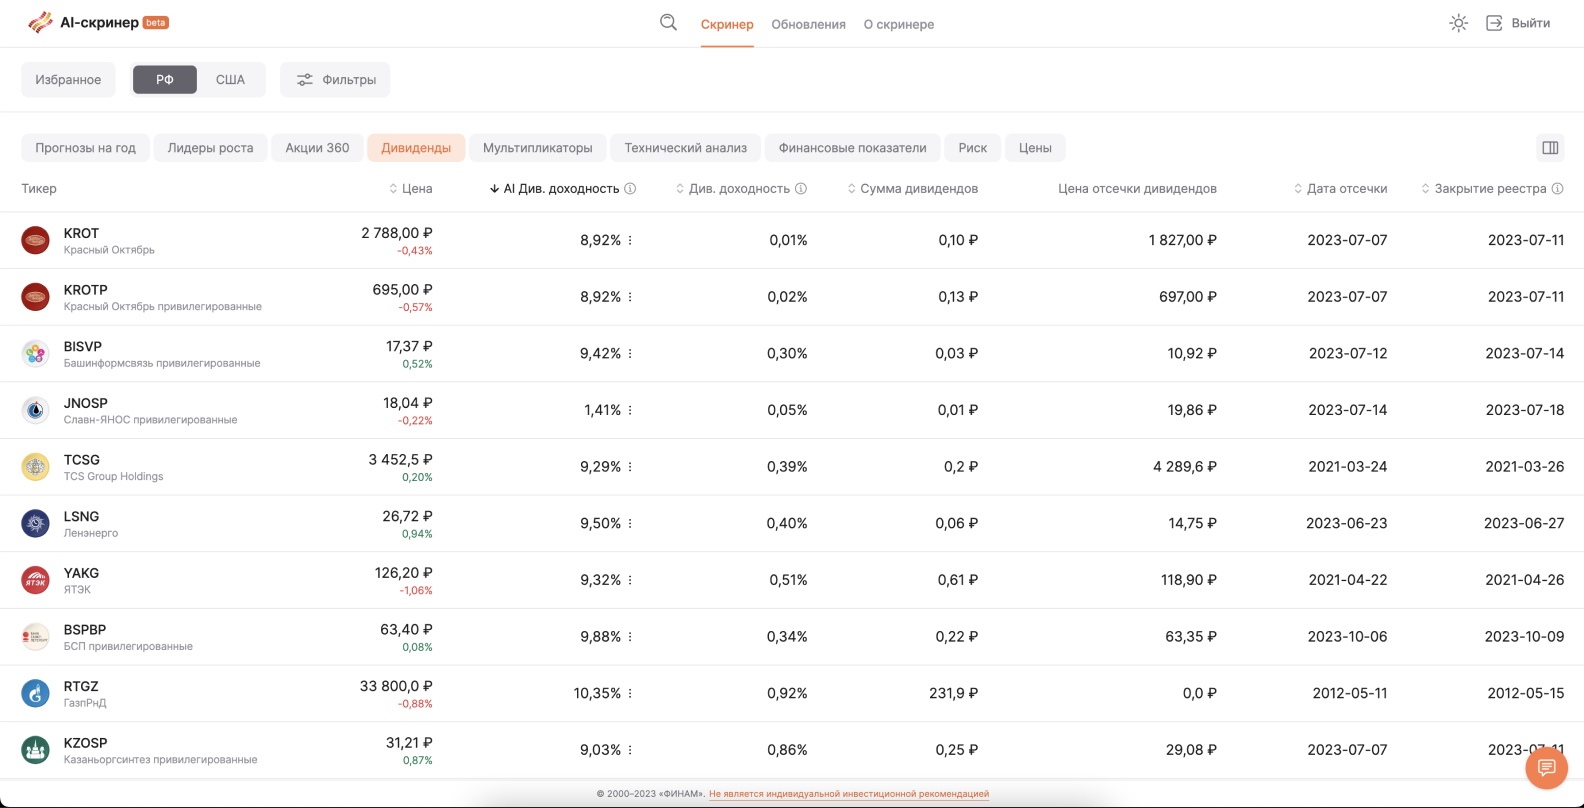The height and width of the screenshot is (808, 1584).
Task: Click info icon next to Закрытие реестра
Action: [1557, 189]
